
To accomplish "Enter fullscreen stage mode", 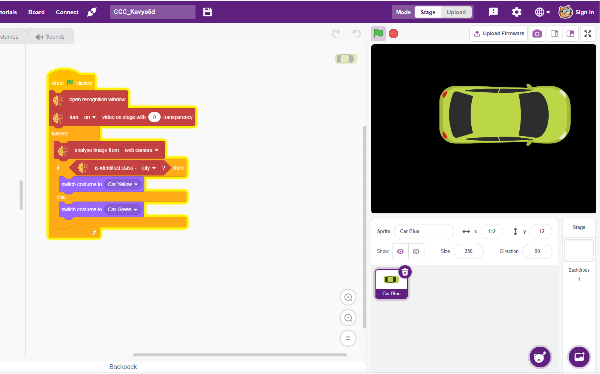I will coord(588,34).
